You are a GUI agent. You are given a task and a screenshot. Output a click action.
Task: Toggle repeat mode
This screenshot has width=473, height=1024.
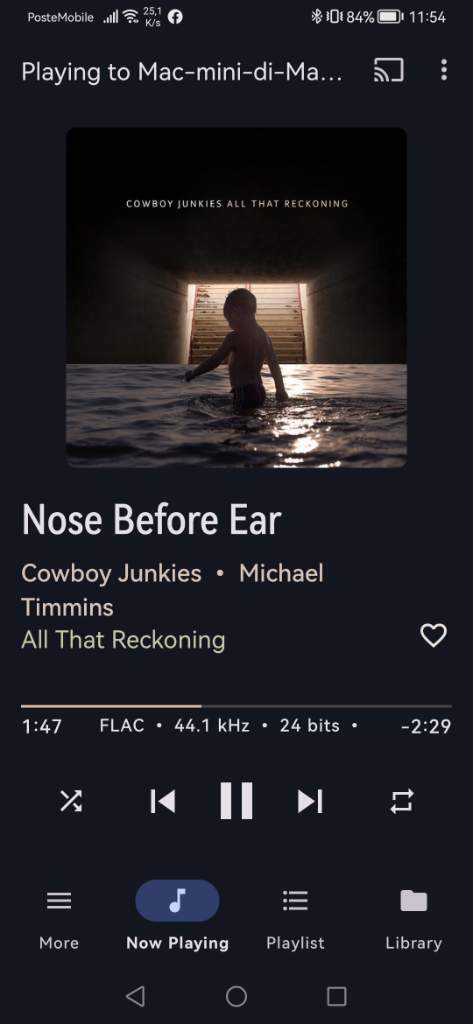click(402, 801)
